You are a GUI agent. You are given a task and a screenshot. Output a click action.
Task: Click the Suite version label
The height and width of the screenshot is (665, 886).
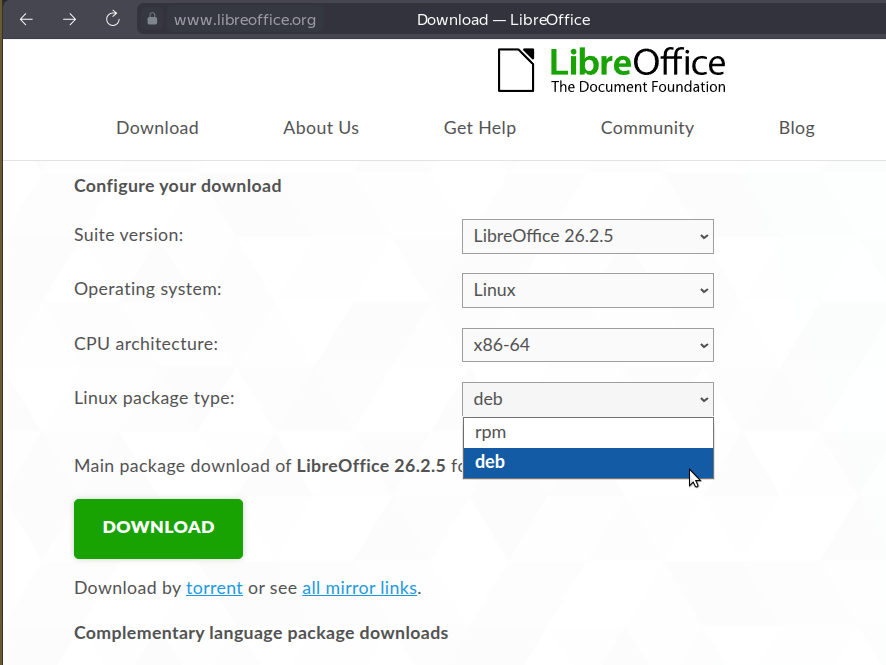(128, 234)
